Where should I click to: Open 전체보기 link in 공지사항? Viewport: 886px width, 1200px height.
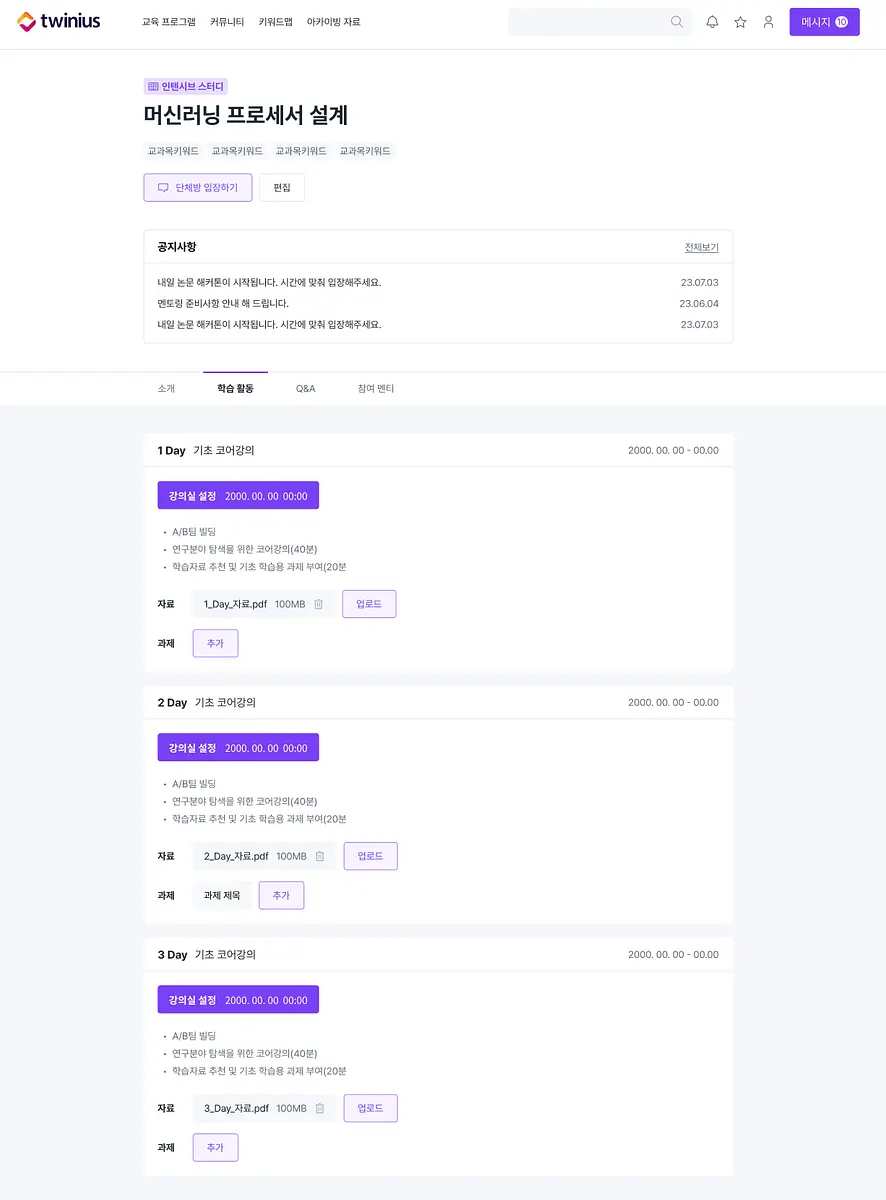click(x=701, y=247)
